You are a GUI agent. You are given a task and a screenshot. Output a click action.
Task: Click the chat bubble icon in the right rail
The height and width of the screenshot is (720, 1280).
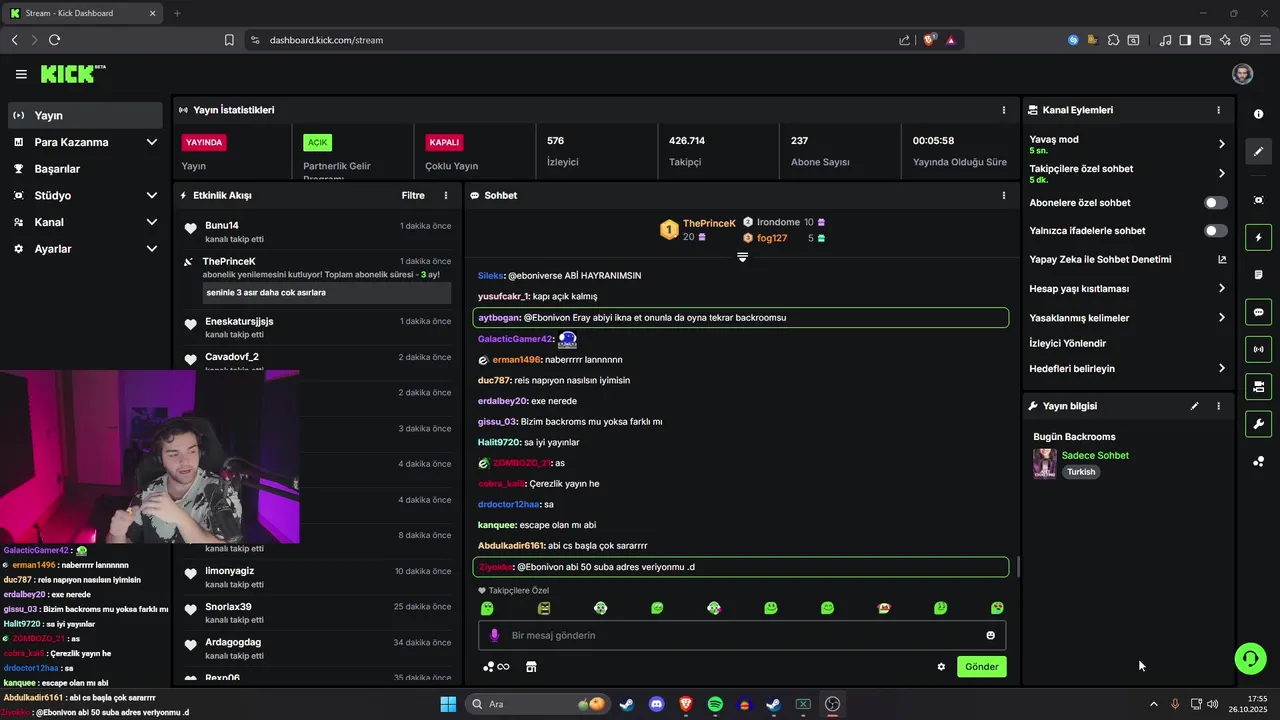tap(1258, 312)
